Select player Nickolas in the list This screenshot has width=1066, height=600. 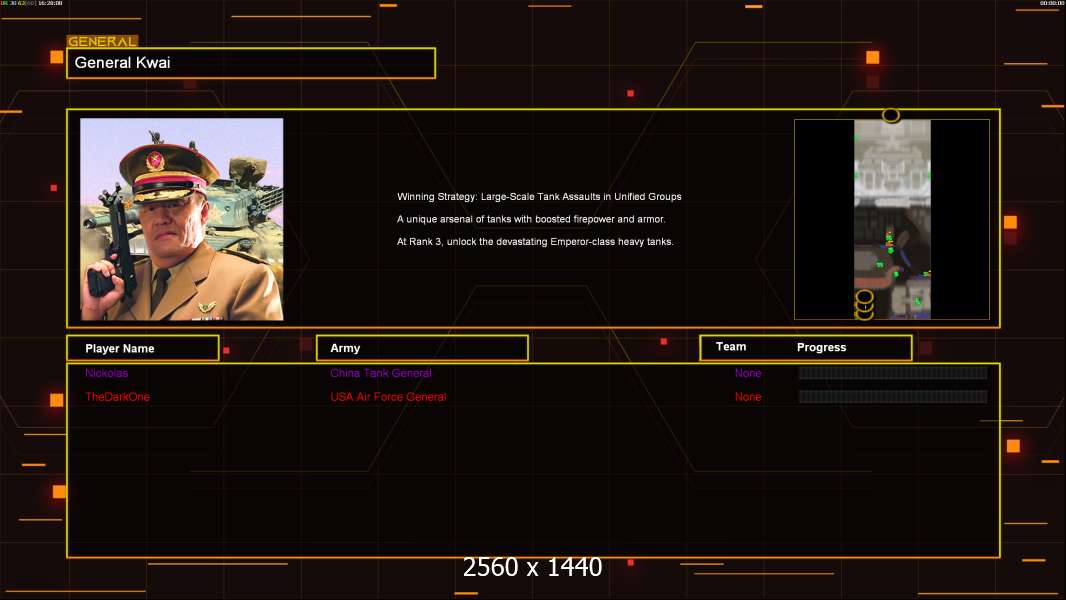pos(107,373)
